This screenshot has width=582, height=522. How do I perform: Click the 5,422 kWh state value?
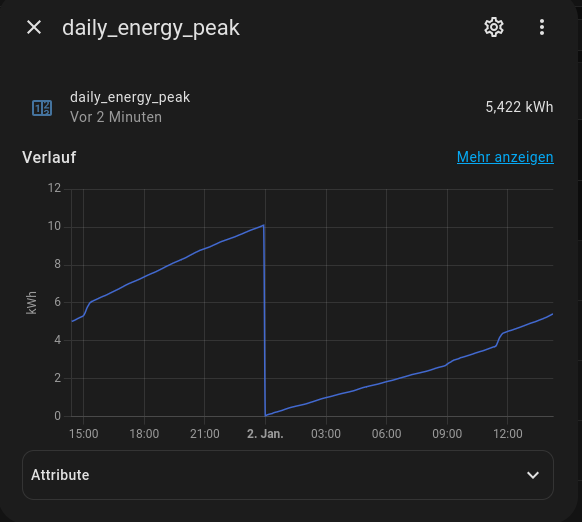[x=519, y=107]
